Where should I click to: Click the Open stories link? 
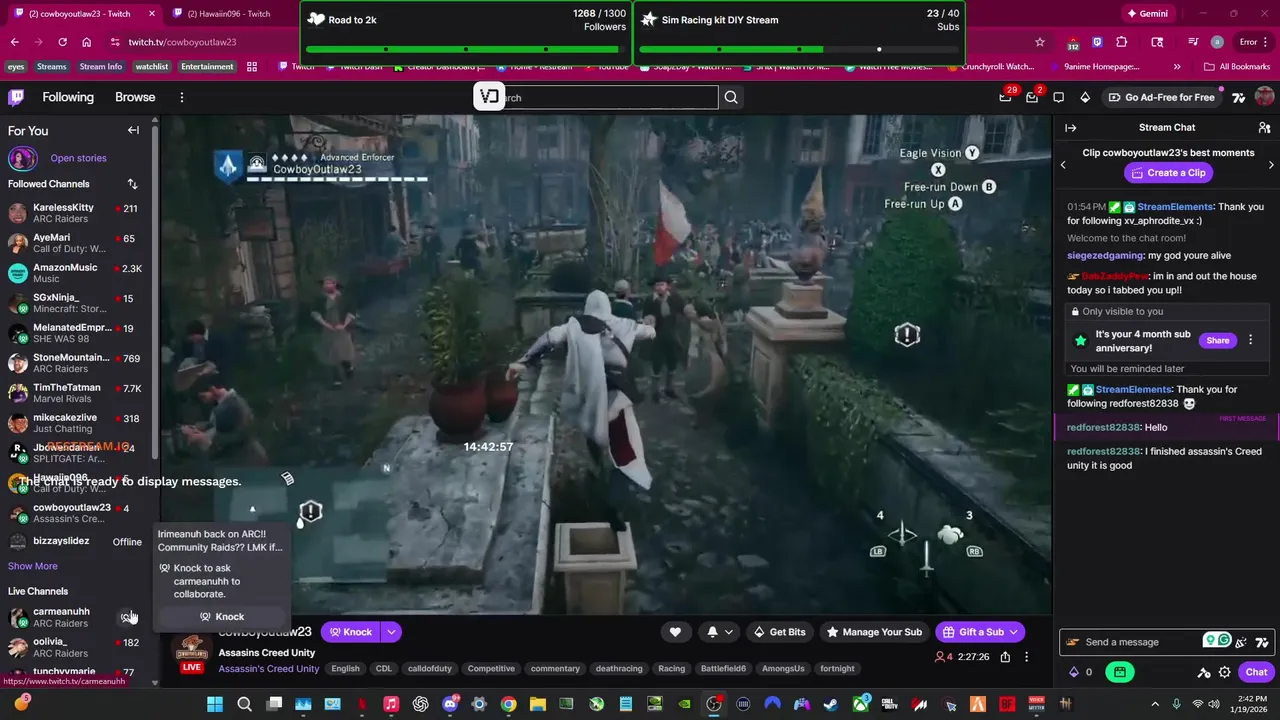tap(78, 158)
